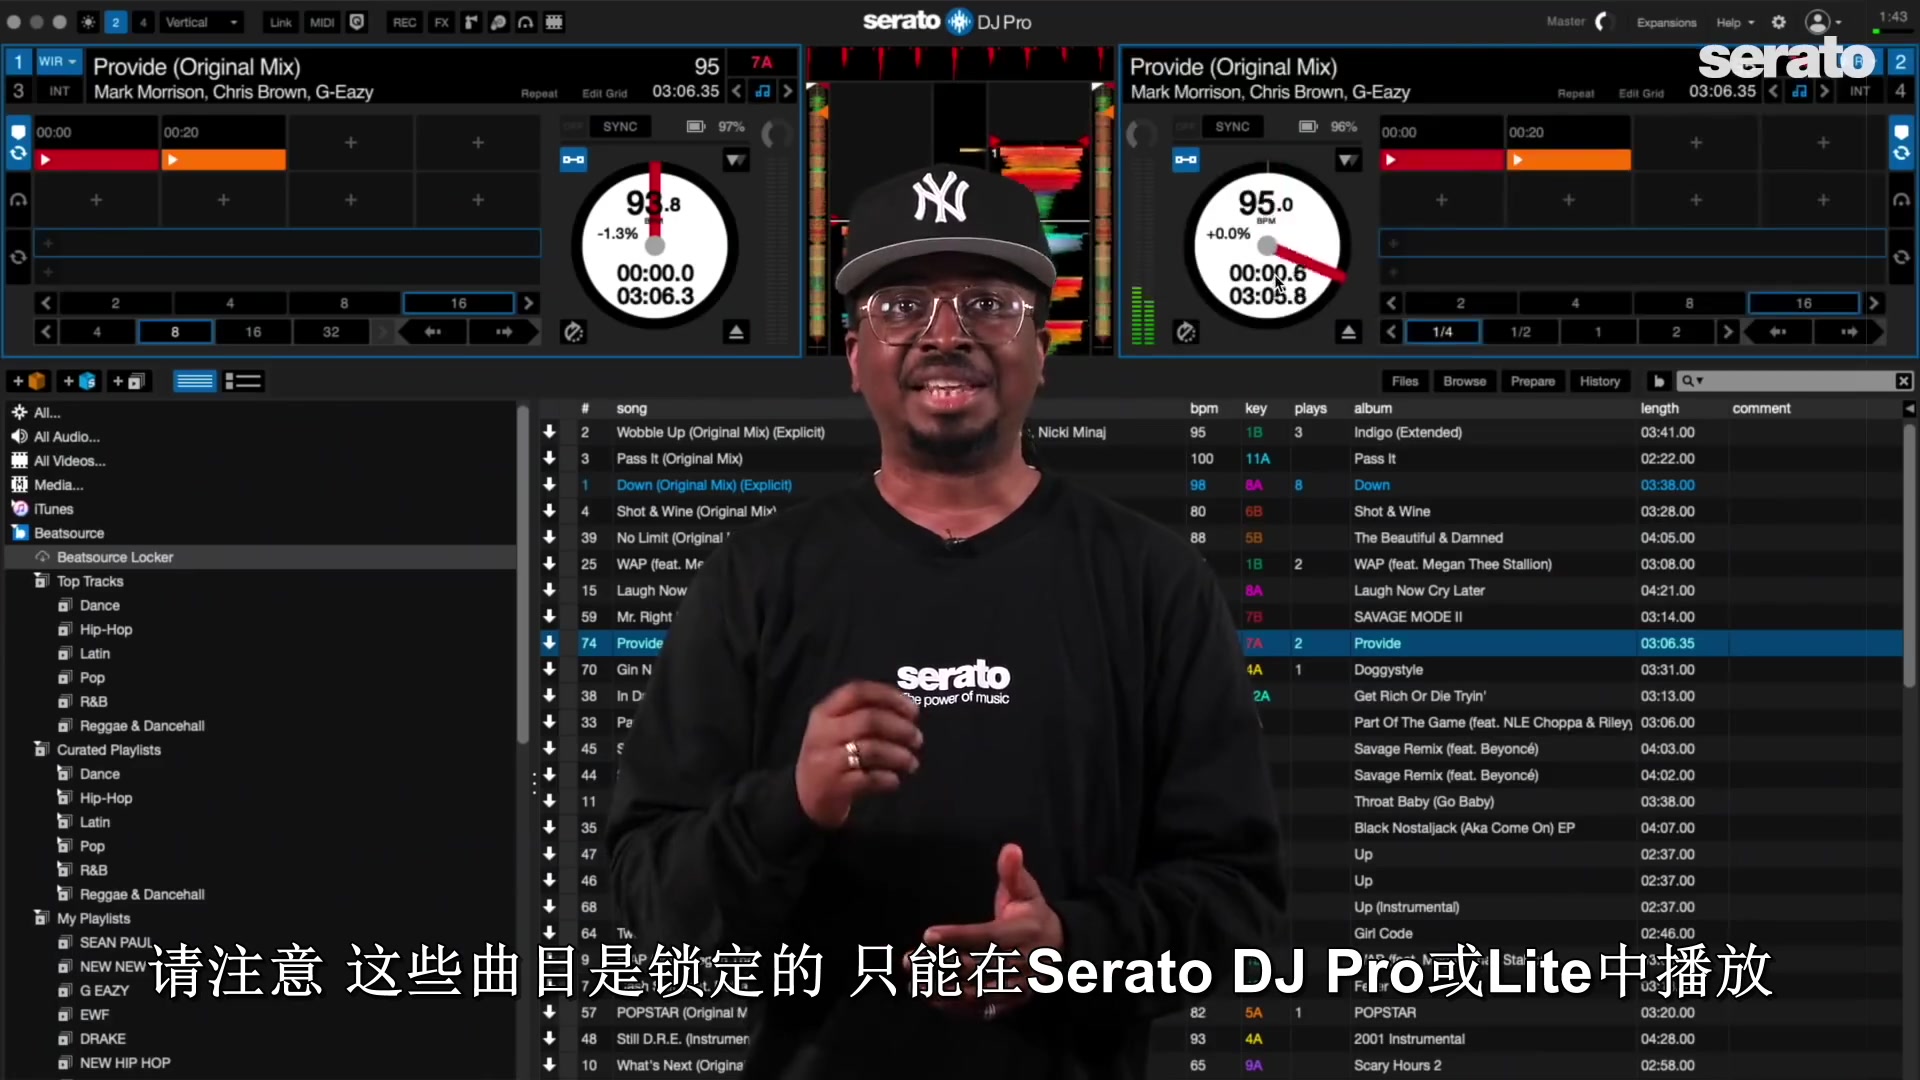1920x1080 pixels.
Task: Open tempo range dropdown on right deck
Action: (x=1348, y=160)
